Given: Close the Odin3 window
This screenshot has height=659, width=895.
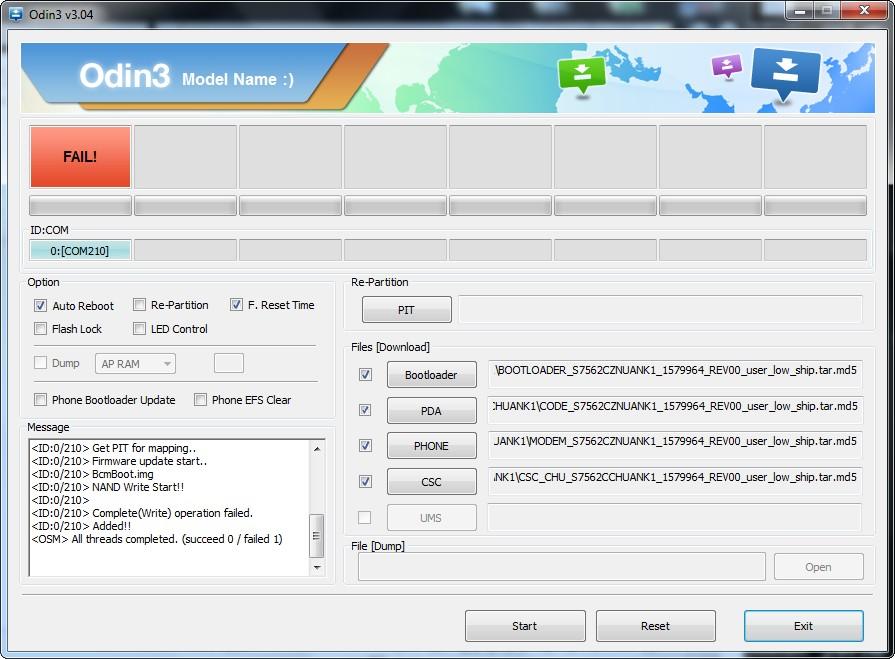Looking at the screenshot, I should (865, 10).
